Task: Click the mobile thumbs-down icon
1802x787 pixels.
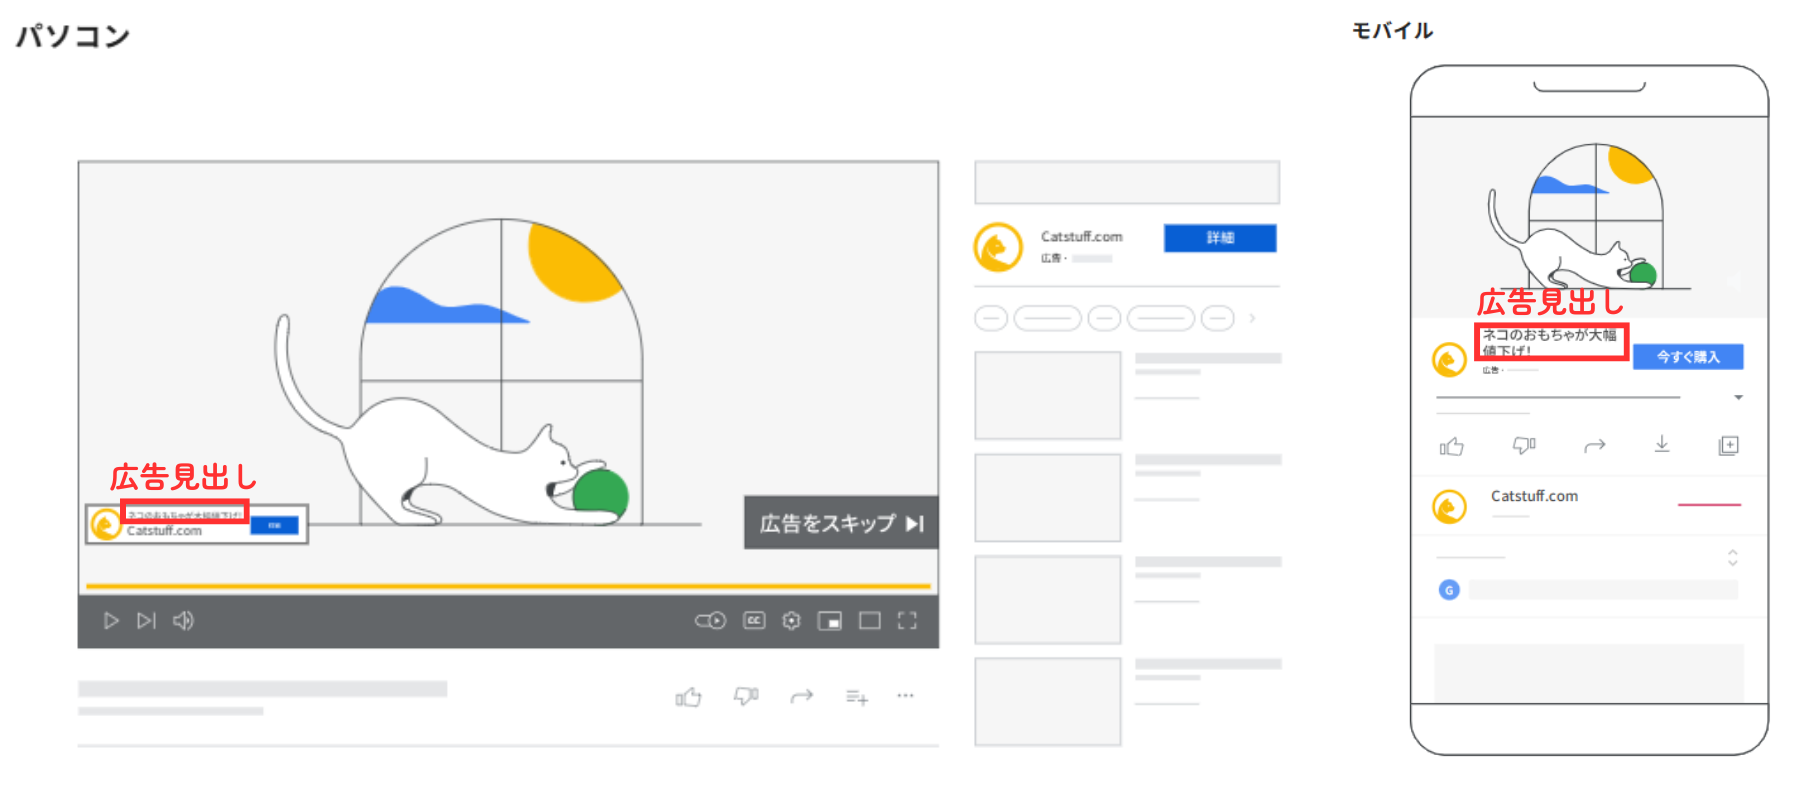Action: [1524, 445]
